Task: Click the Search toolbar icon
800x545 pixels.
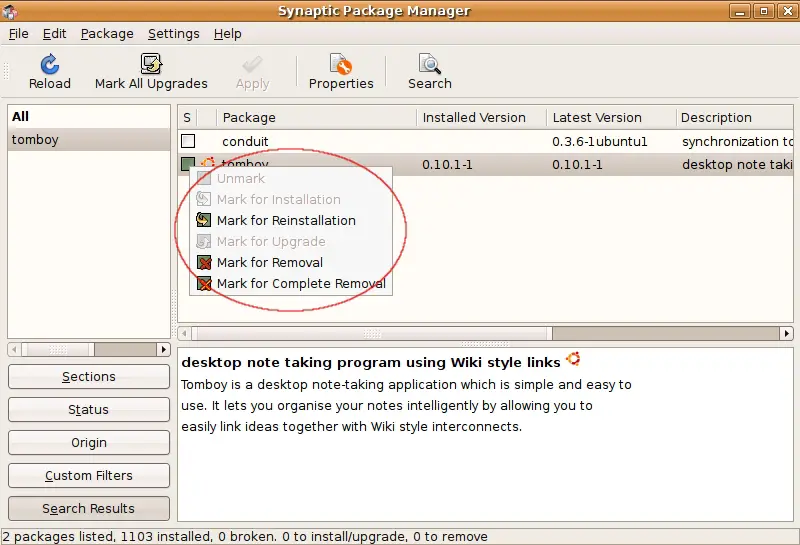Action: [x=430, y=64]
